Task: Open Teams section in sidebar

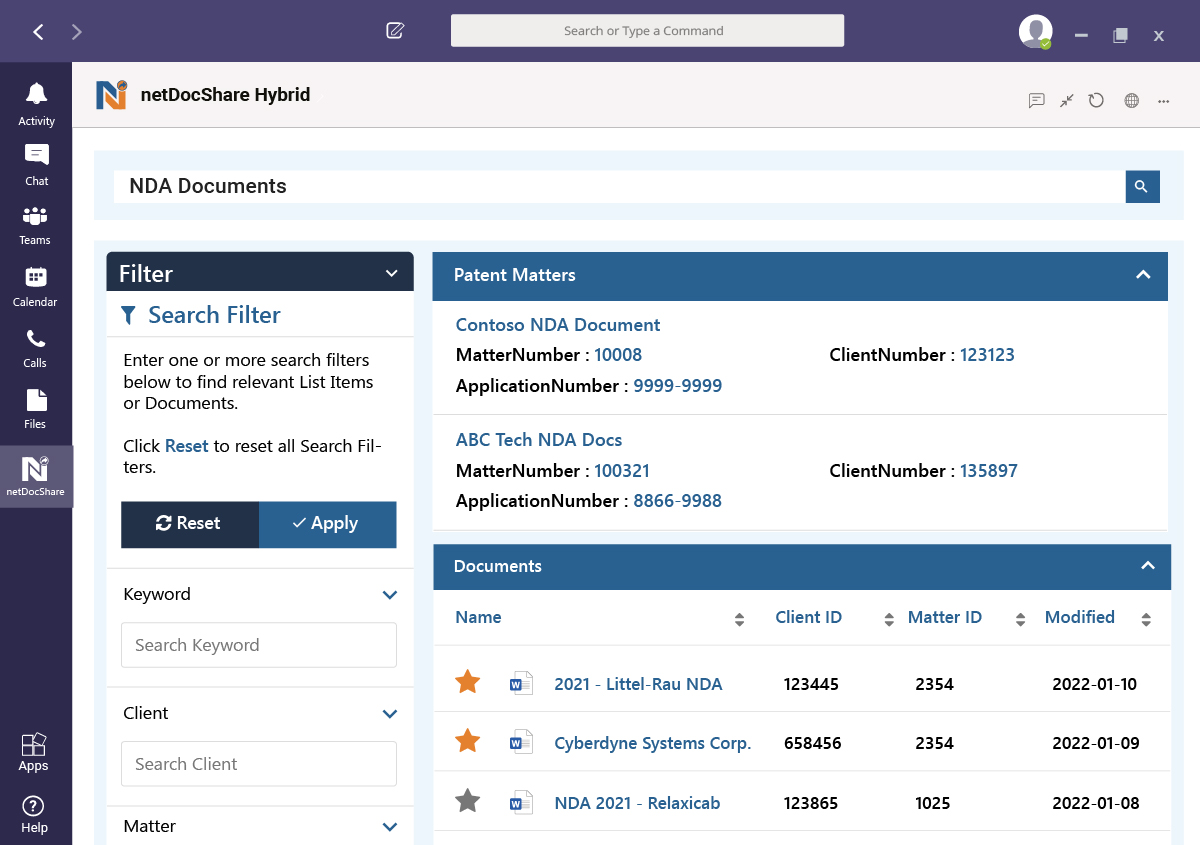Action: click(36, 225)
